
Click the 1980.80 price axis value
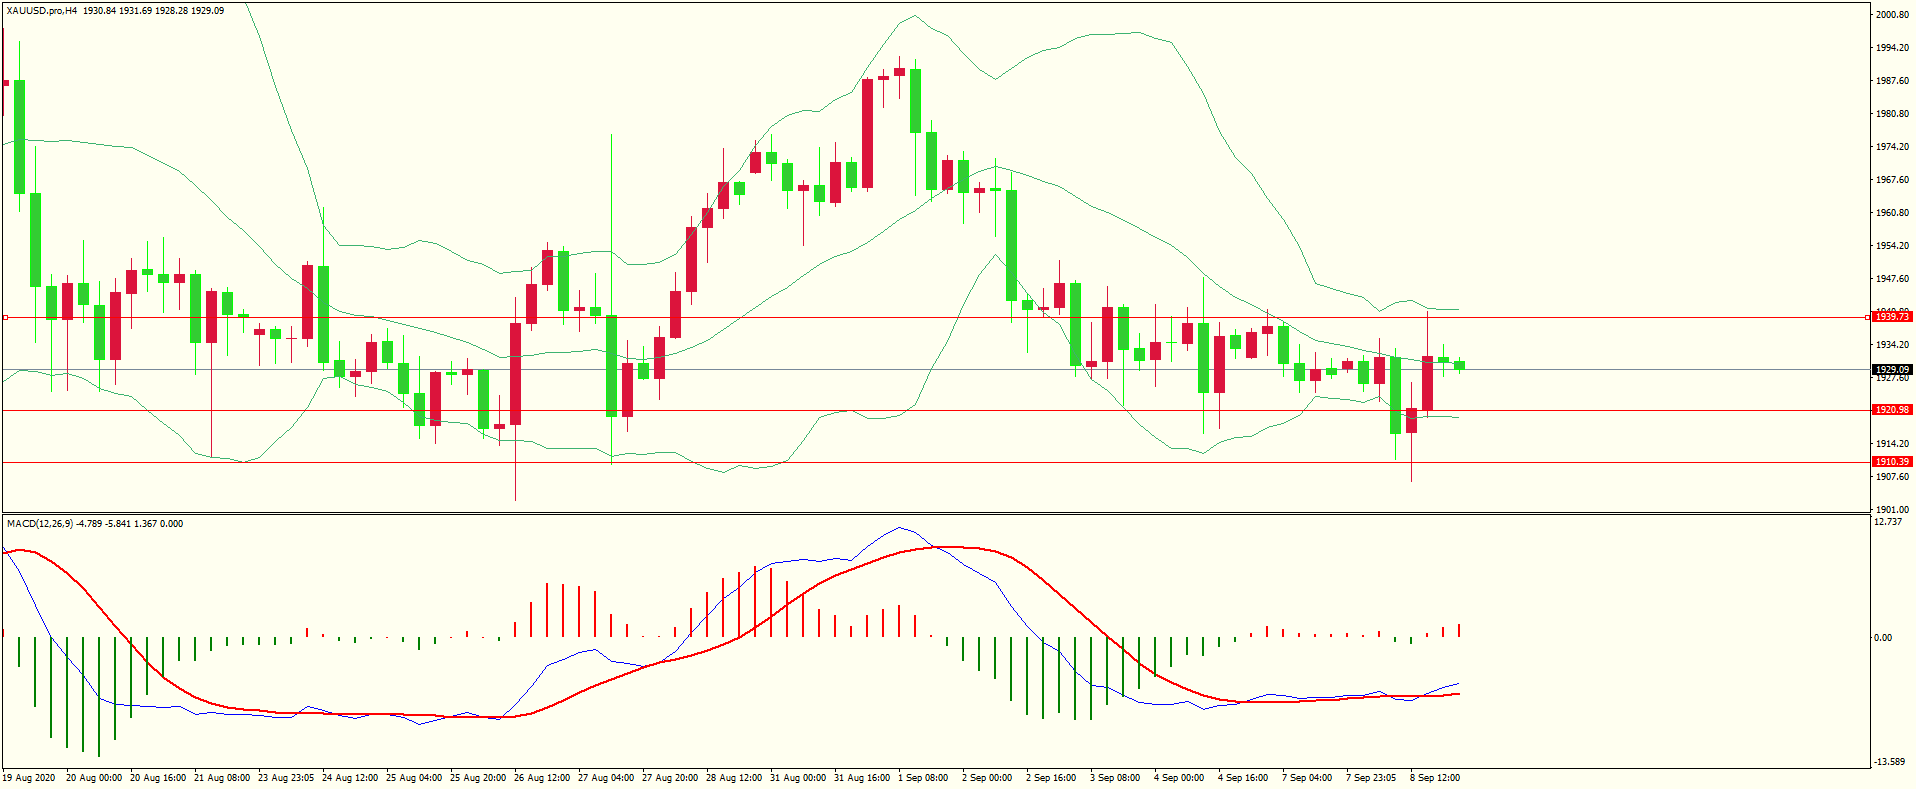pos(1893,114)
